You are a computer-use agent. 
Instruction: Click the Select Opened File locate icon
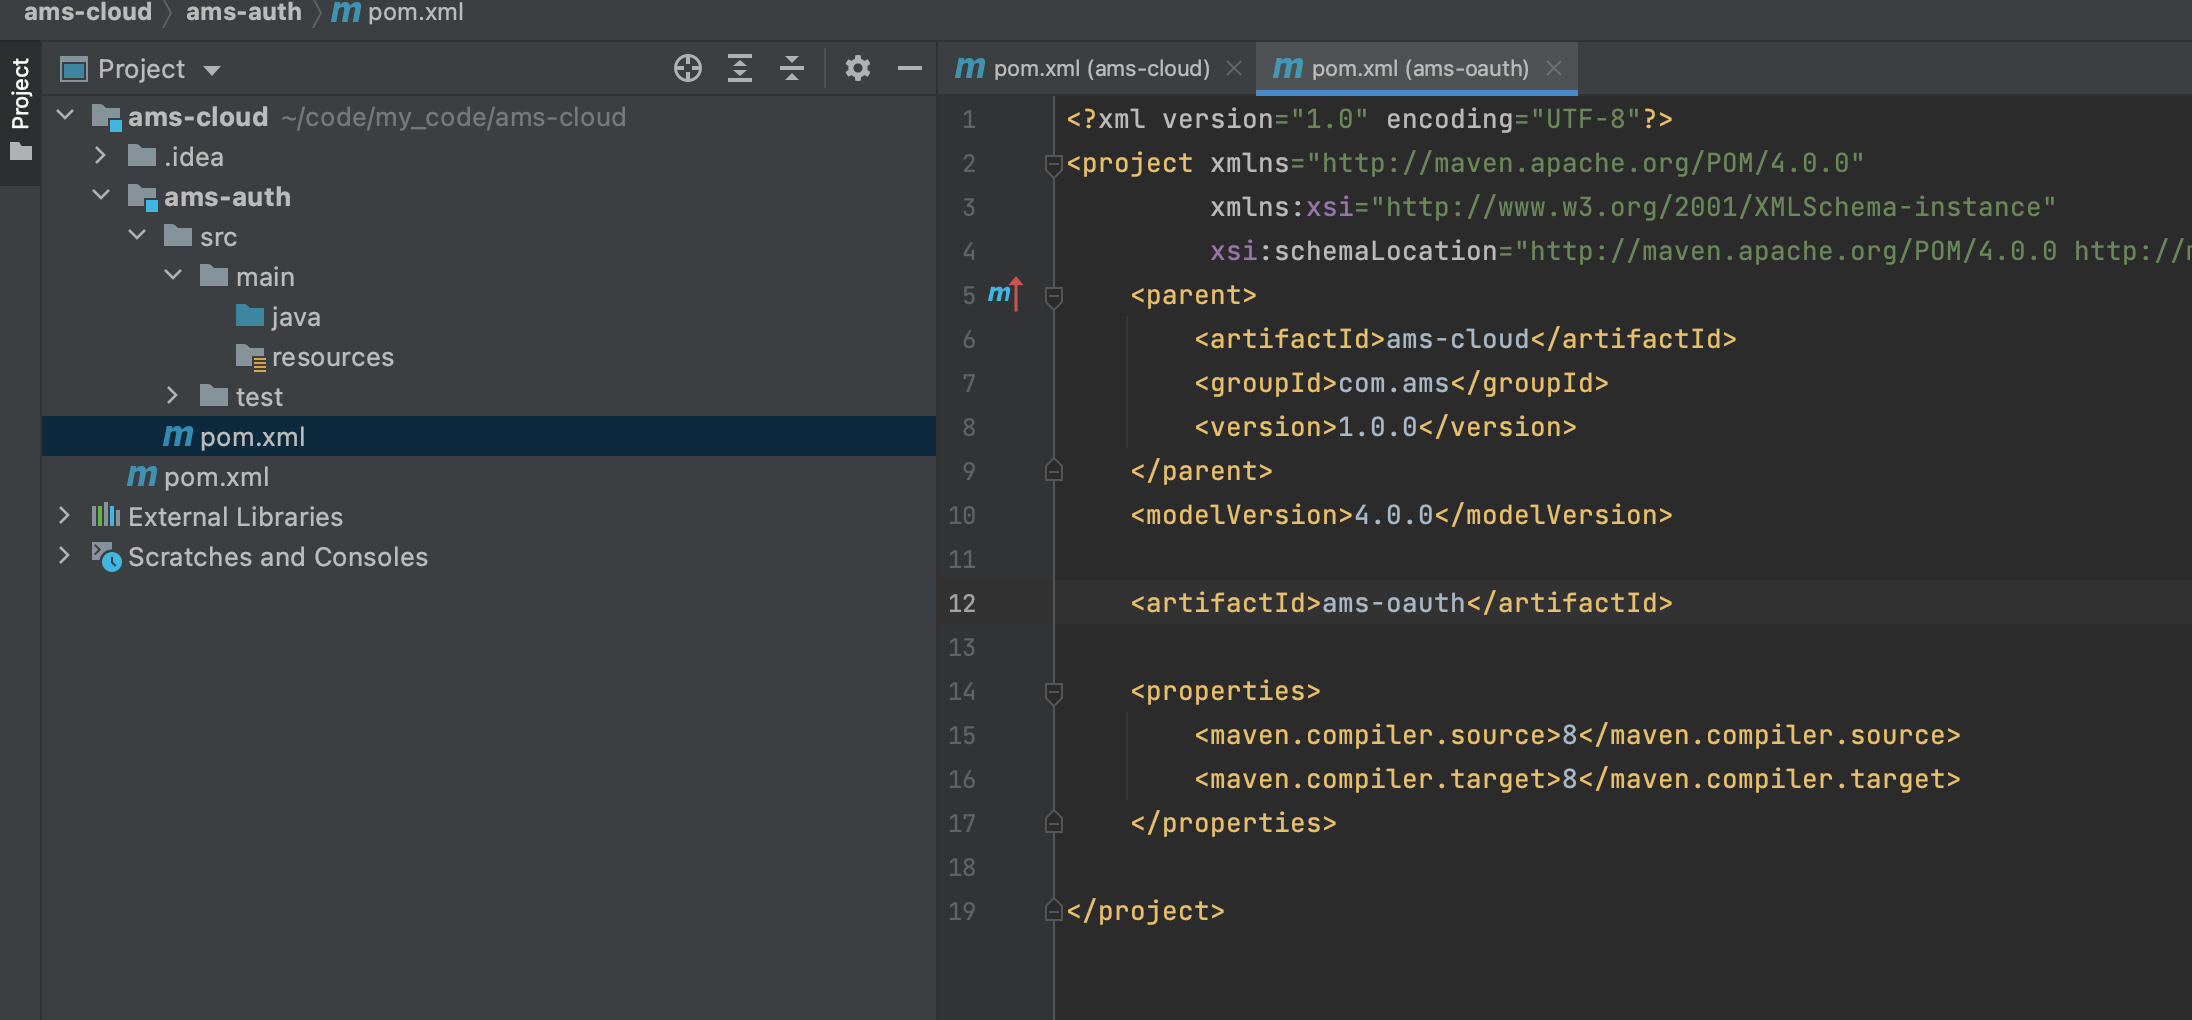point(688,69)
